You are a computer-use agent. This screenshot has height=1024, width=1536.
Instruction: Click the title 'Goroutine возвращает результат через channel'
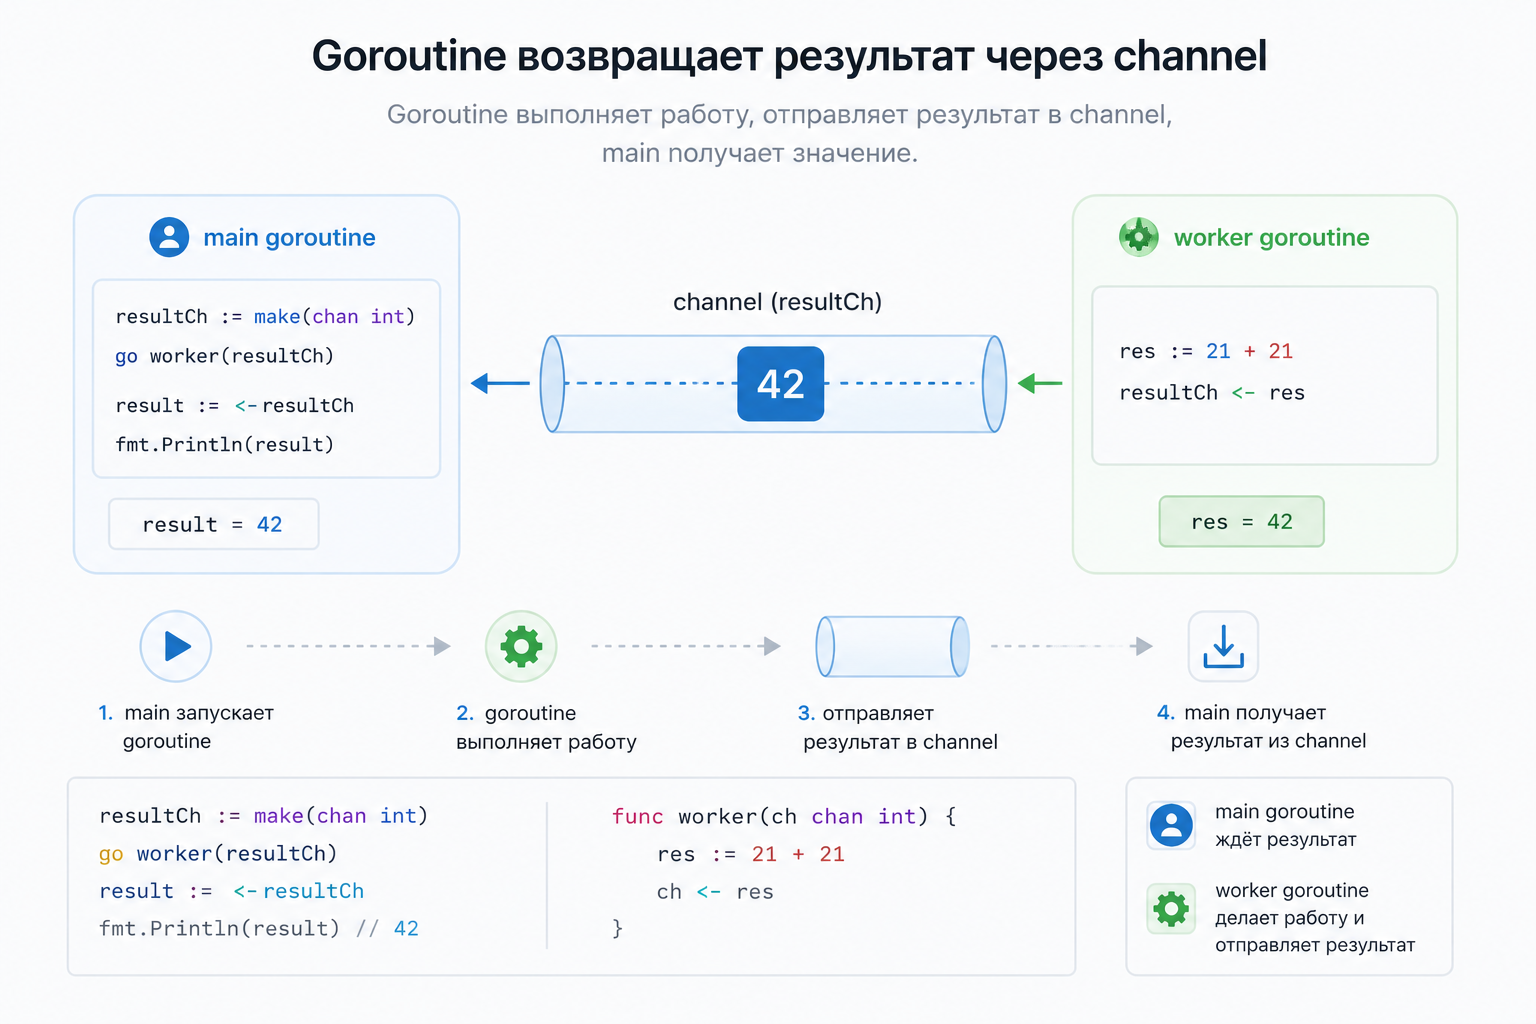click(x=789, y=56)
